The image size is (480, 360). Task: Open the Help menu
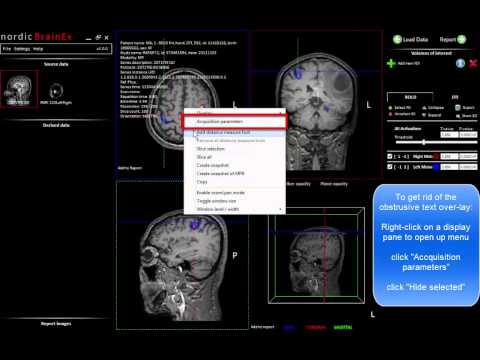point(38,49)
